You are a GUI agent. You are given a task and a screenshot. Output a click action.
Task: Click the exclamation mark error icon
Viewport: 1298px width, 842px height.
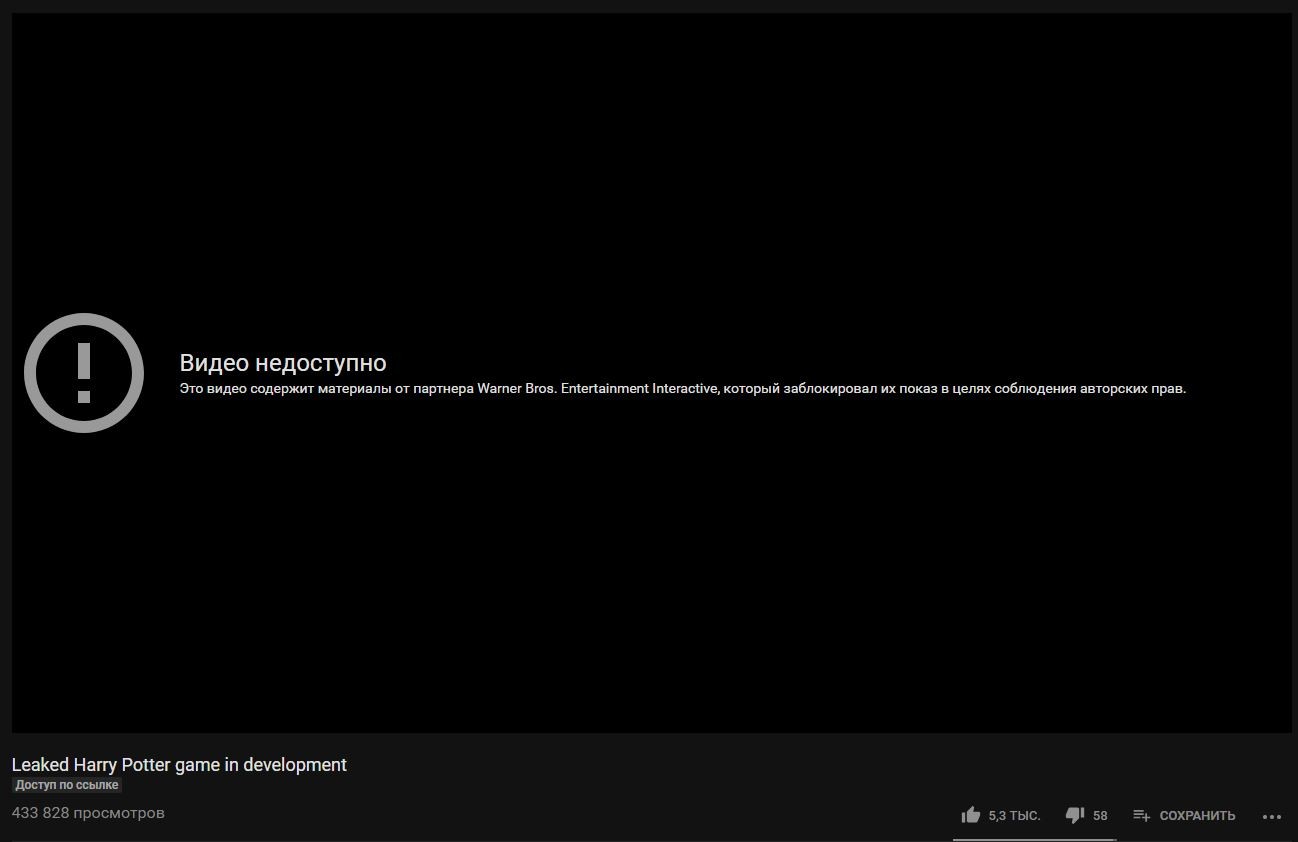coord(84,373)
